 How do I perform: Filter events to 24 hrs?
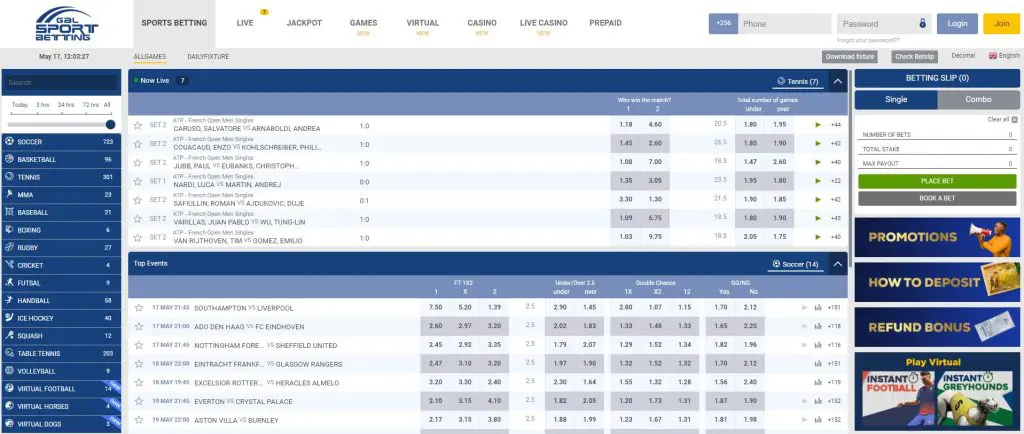65,105
